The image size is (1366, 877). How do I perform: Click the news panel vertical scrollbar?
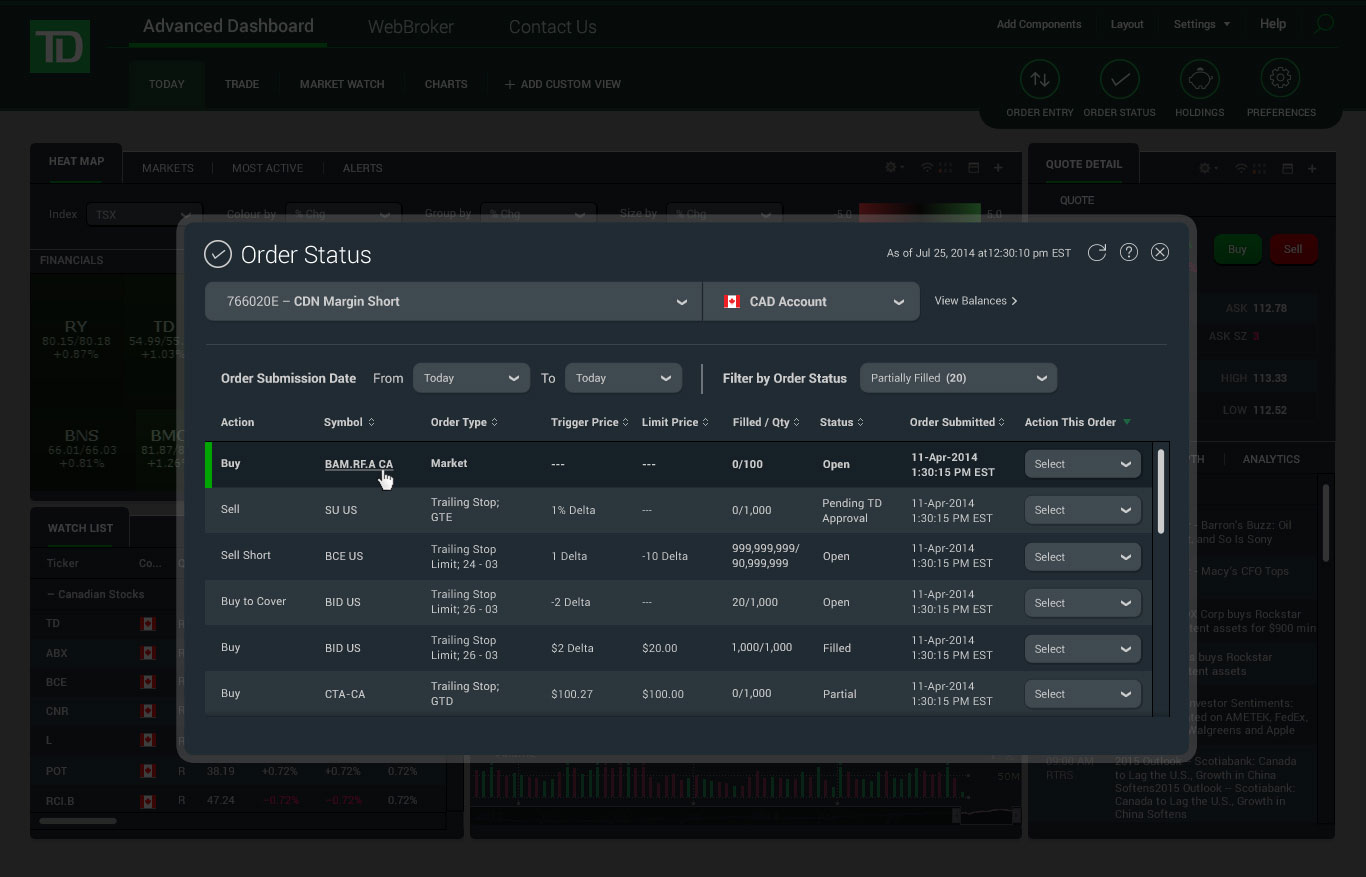(1327, 522)
